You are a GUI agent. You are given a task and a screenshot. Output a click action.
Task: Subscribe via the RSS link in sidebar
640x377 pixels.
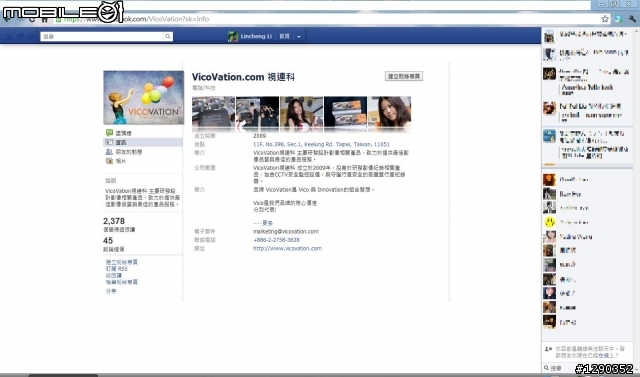coord(117,269)
